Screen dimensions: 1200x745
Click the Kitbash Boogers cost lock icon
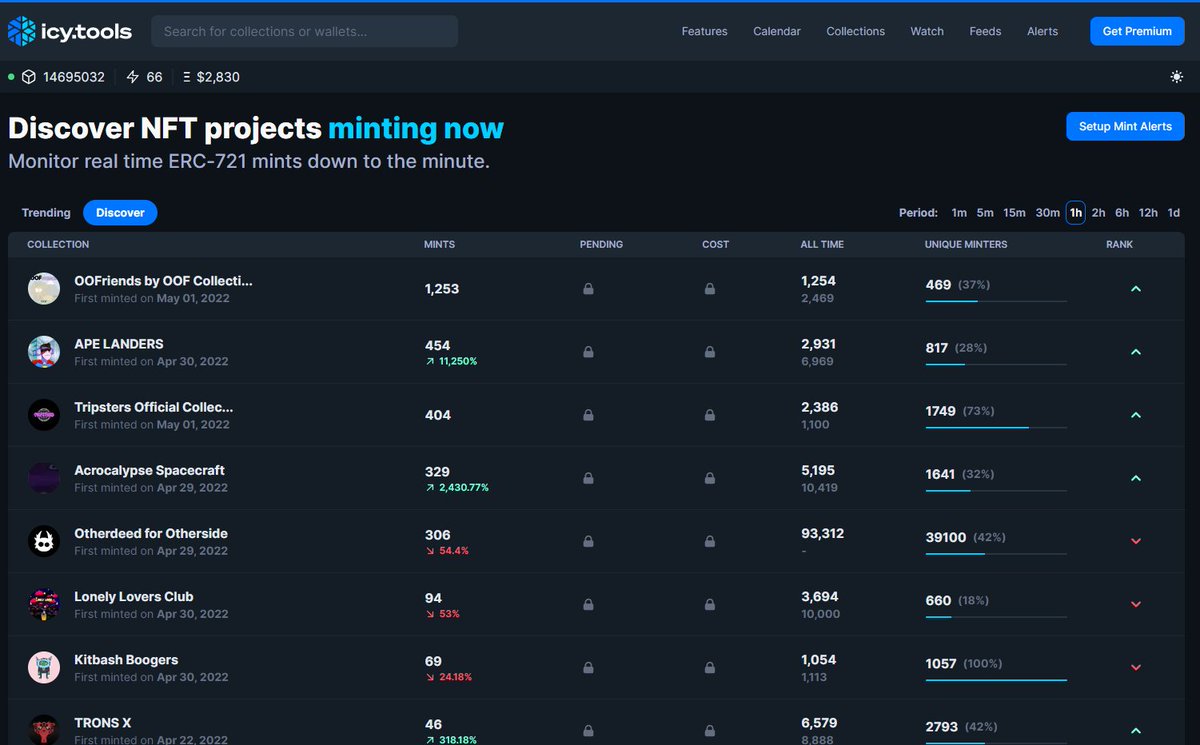coord(709,667)
